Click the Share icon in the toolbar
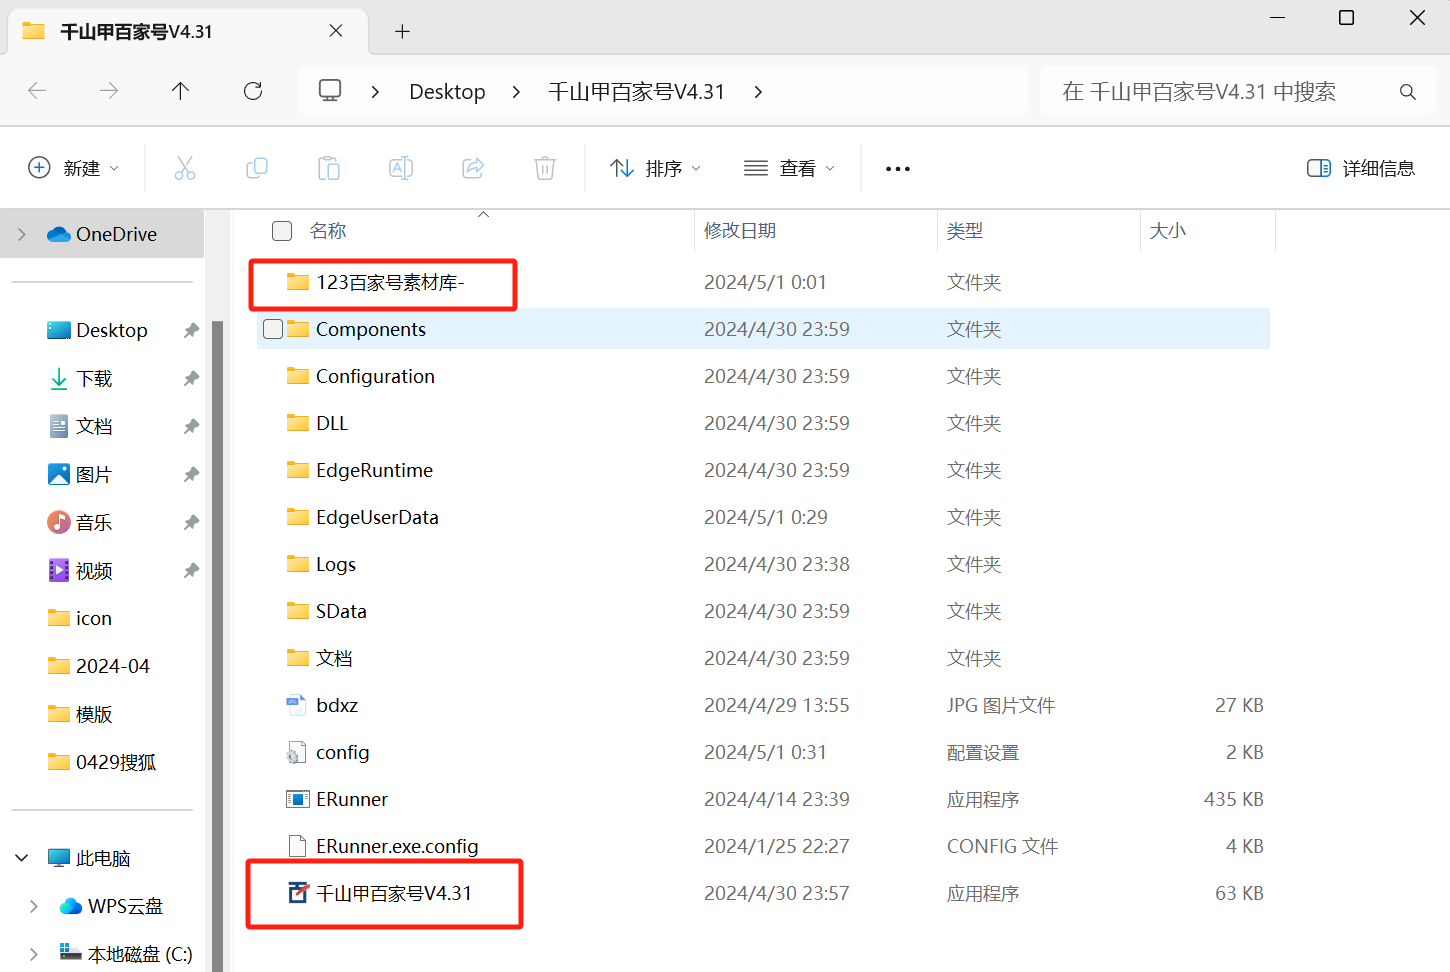1450x972 pixels. pyautogui.click(x=473, y=168)
